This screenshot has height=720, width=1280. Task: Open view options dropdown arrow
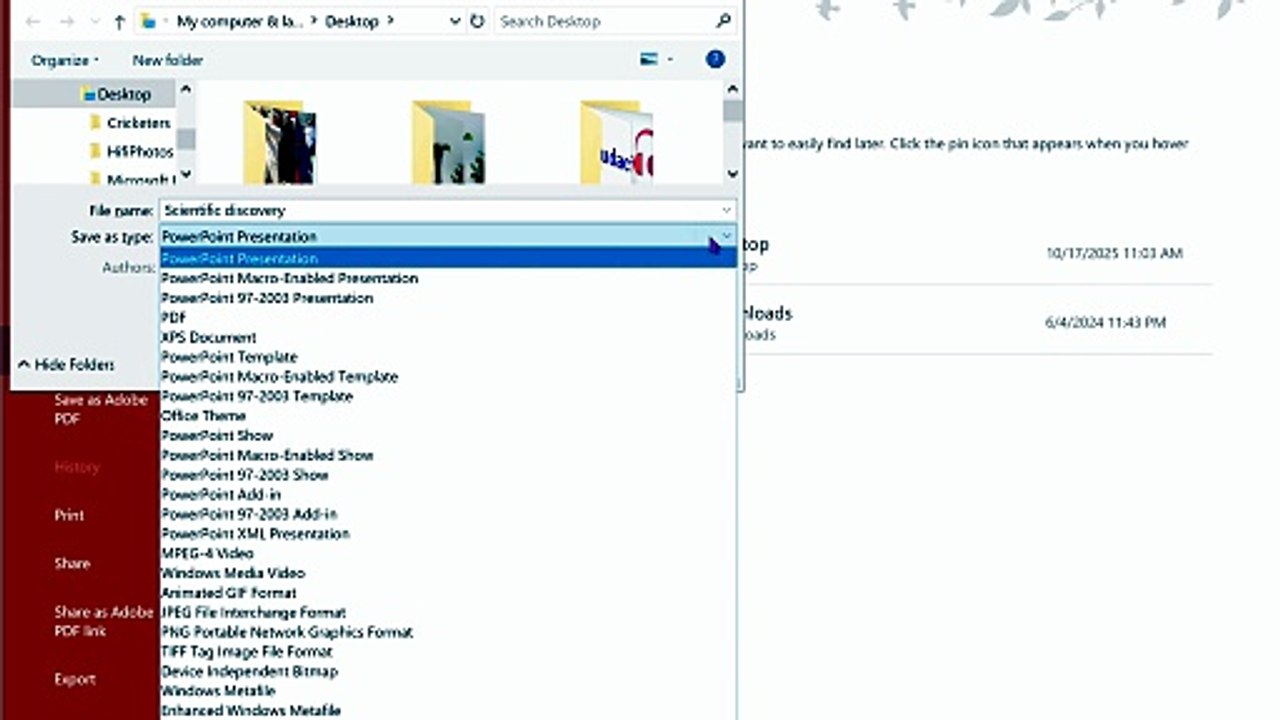670,60
